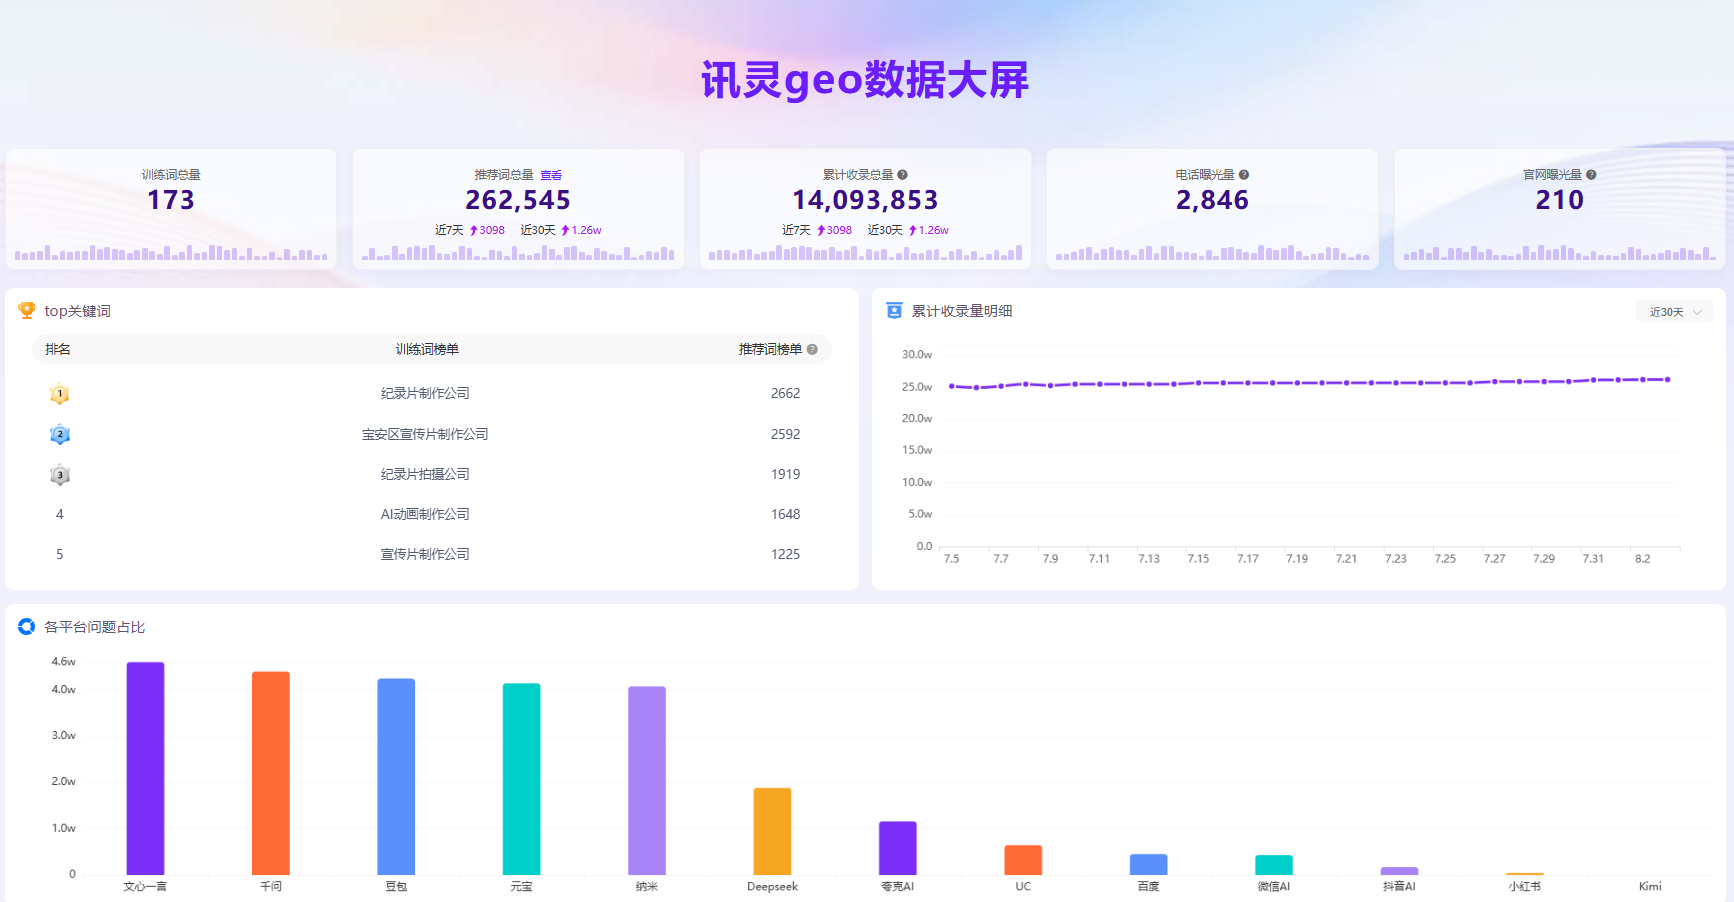
Task: Click the 训练词总量 value 173
Action: (x=171, y=200)
